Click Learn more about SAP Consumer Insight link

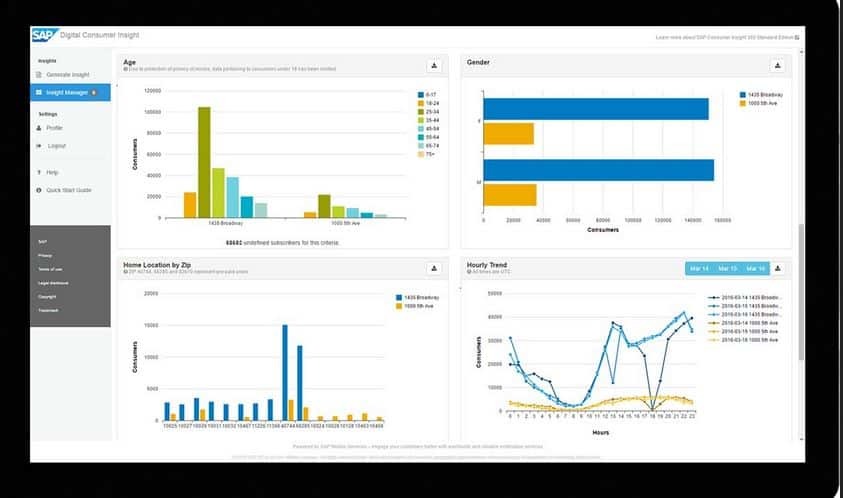[x=726, y=38]
